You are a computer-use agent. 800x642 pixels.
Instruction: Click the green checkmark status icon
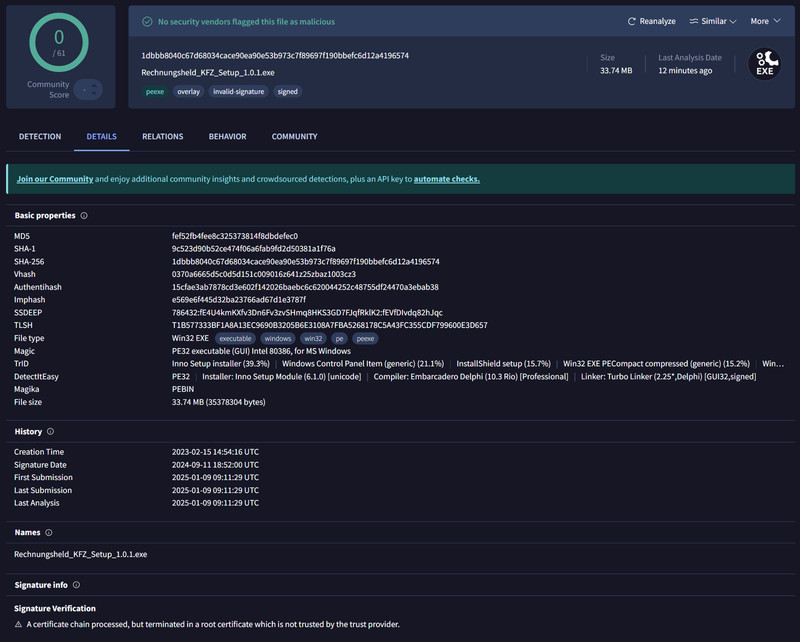(x=147, y=21)
